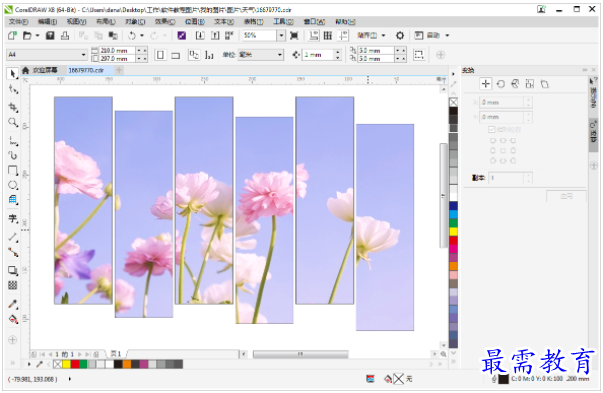Select the Rectangle tool
The image size is (603, 393).
[13, 170]
